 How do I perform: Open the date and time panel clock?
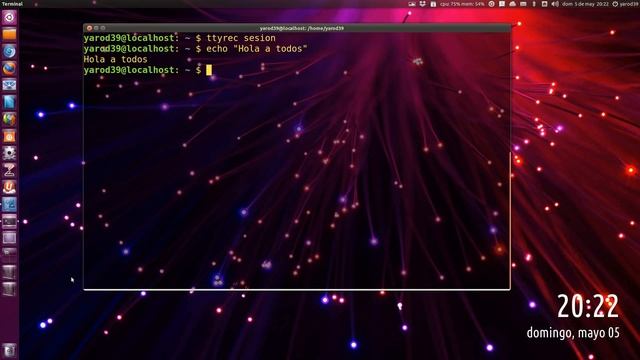click(585, 4)
